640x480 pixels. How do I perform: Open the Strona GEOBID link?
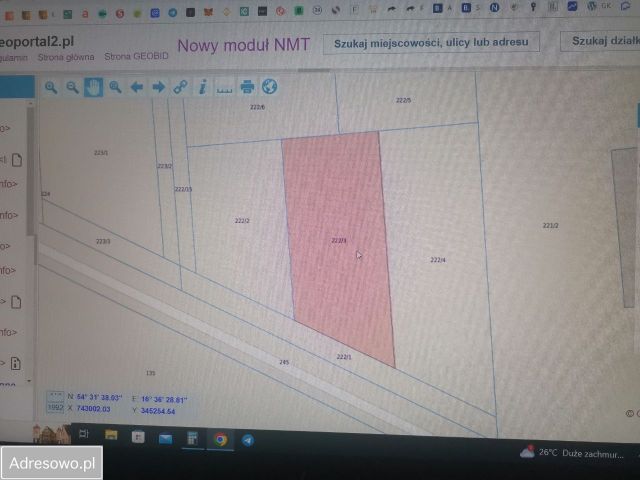coord(136,56)
